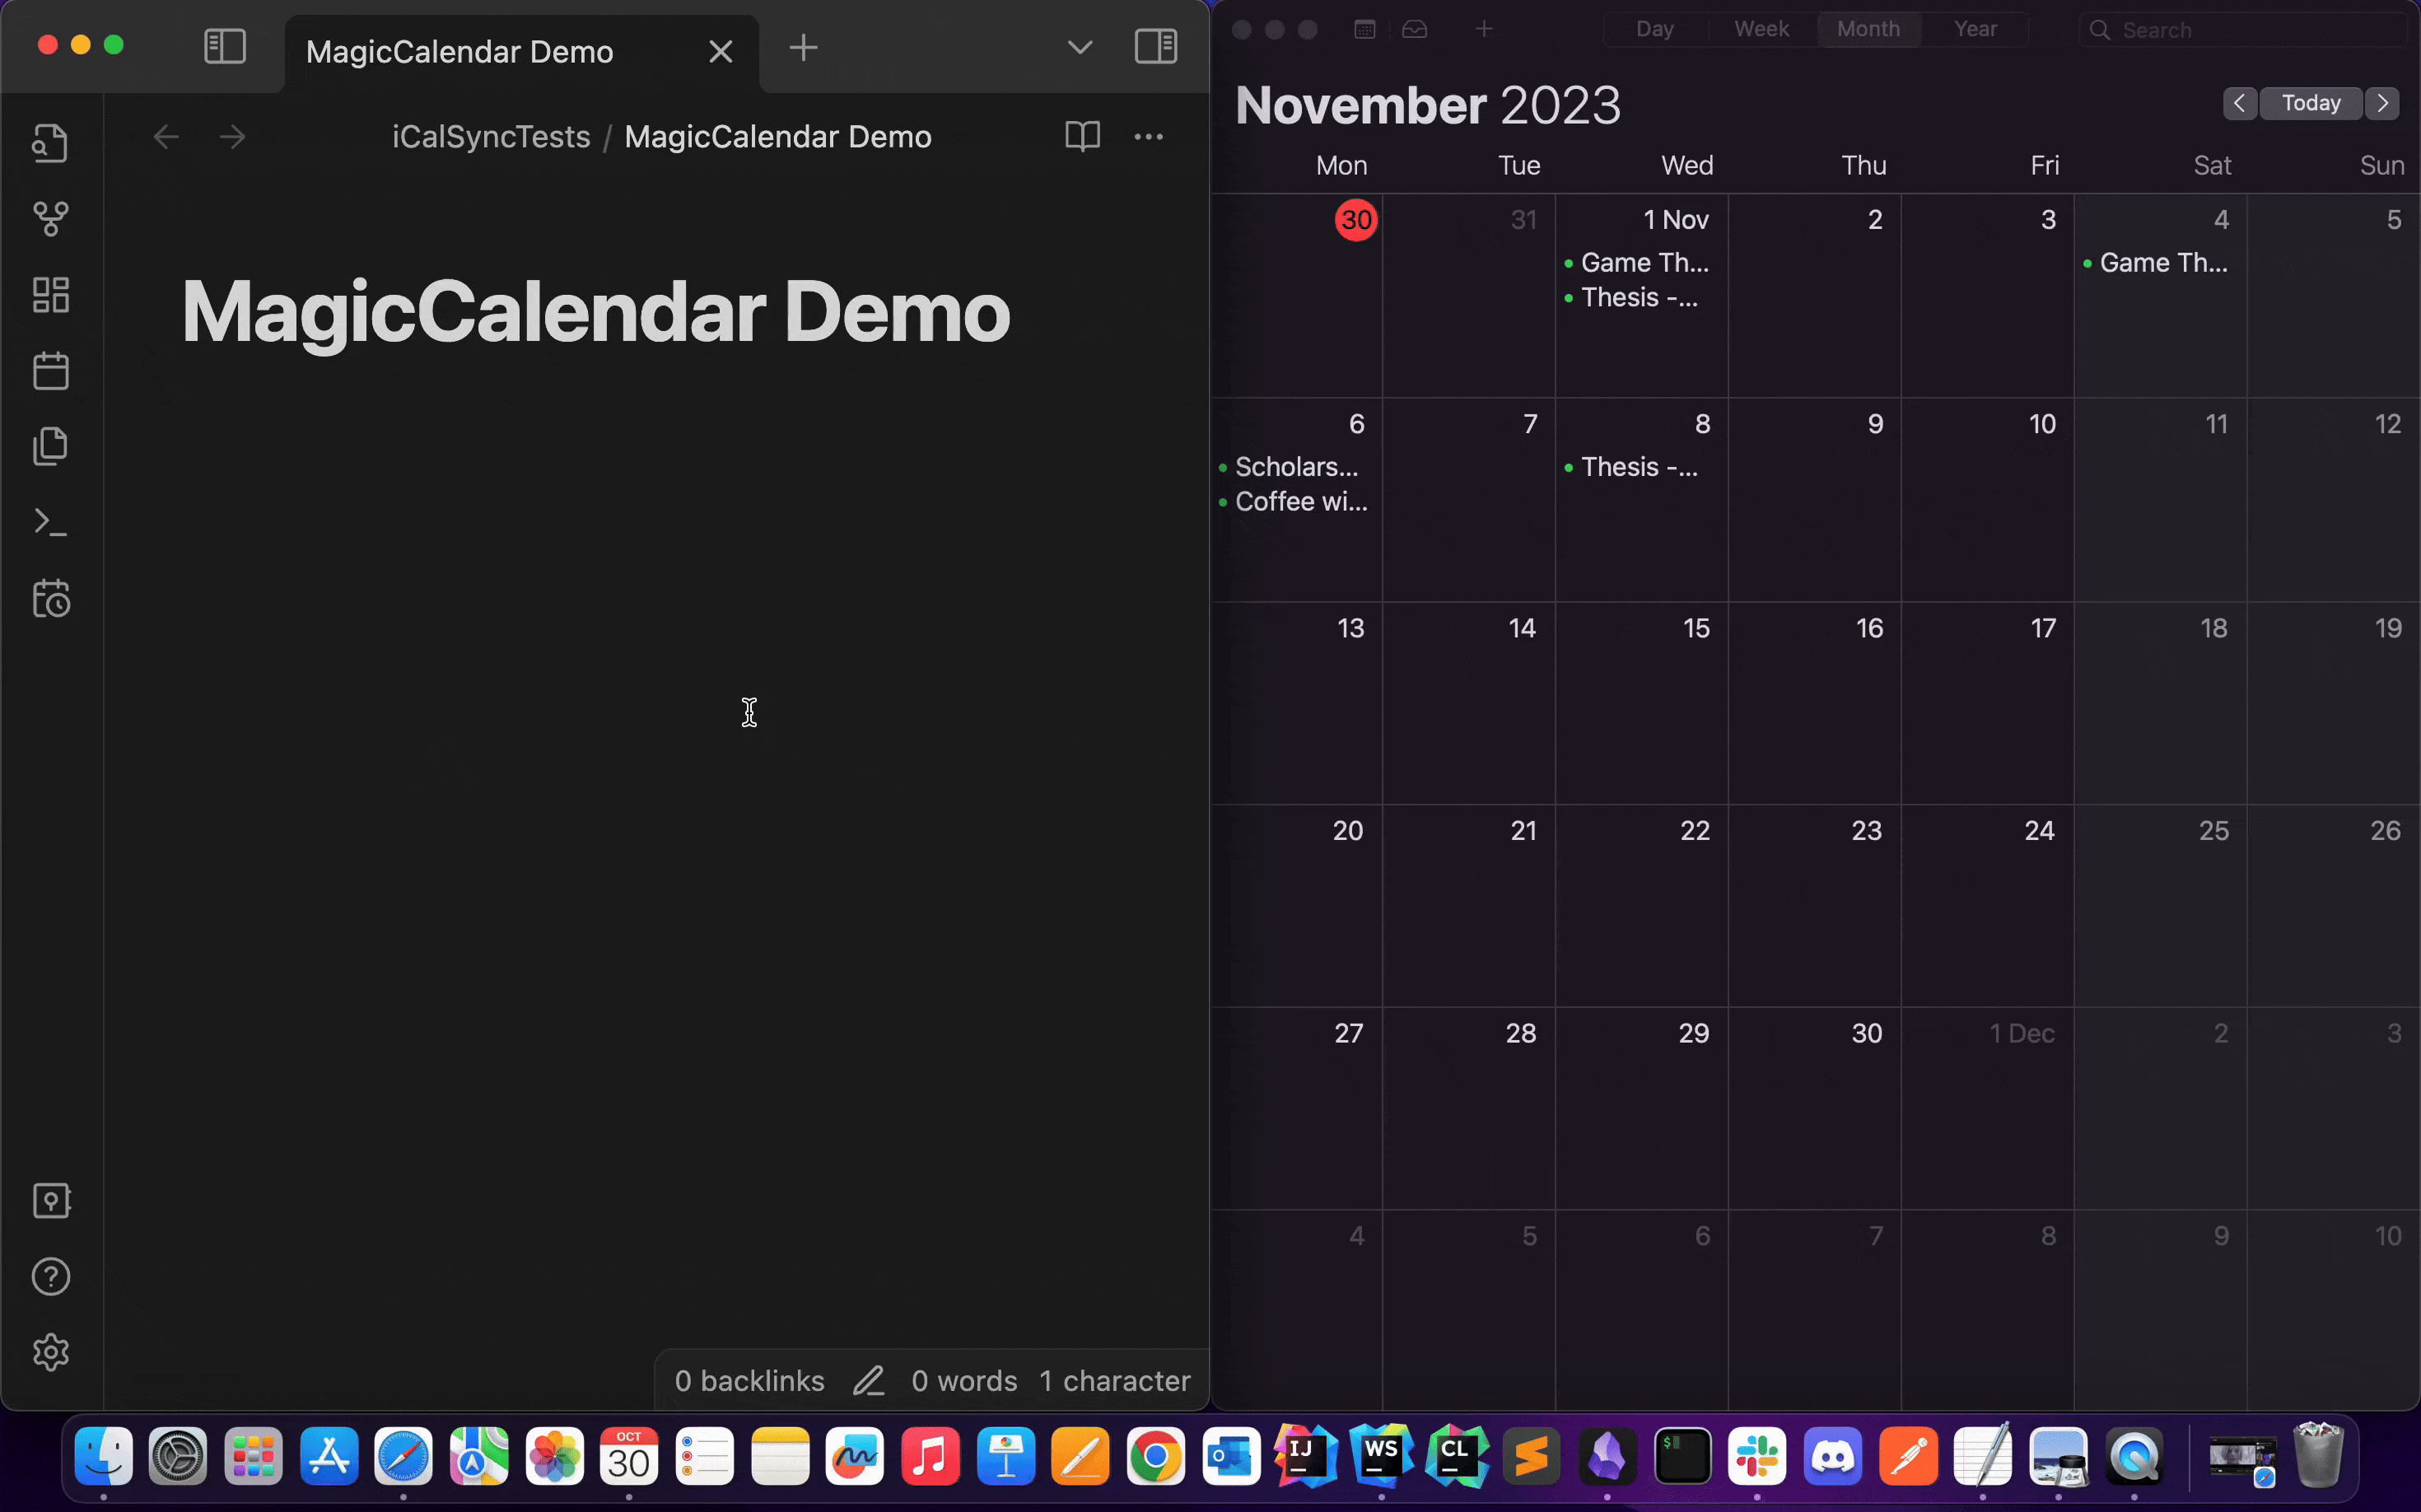The width and height of the screenshot is (2421, 1512).
Task: Toggle the left sidebar
Action: [x=225, y=46]
